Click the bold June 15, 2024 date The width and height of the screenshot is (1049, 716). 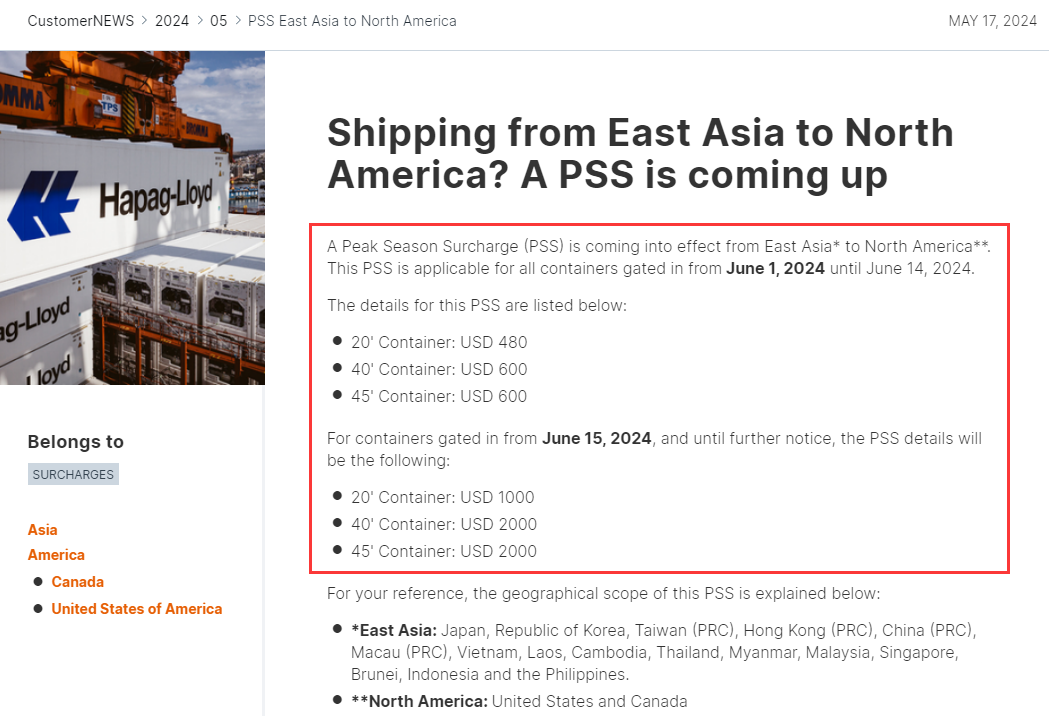597,438
